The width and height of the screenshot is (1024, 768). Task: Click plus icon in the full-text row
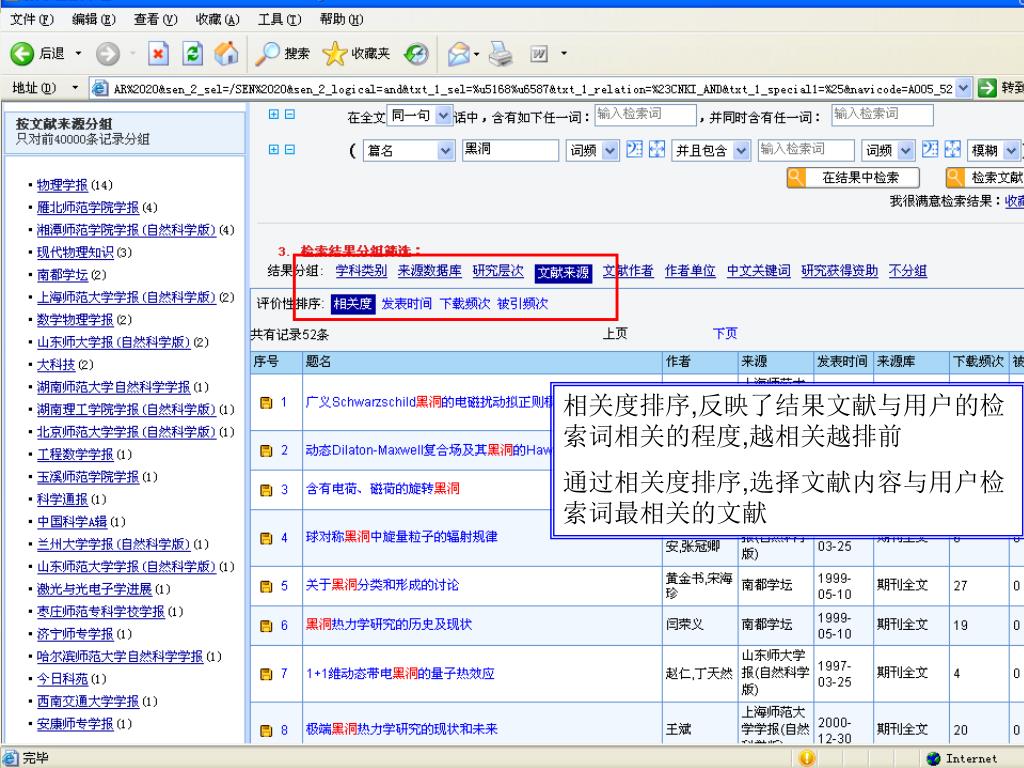[274, 114]
